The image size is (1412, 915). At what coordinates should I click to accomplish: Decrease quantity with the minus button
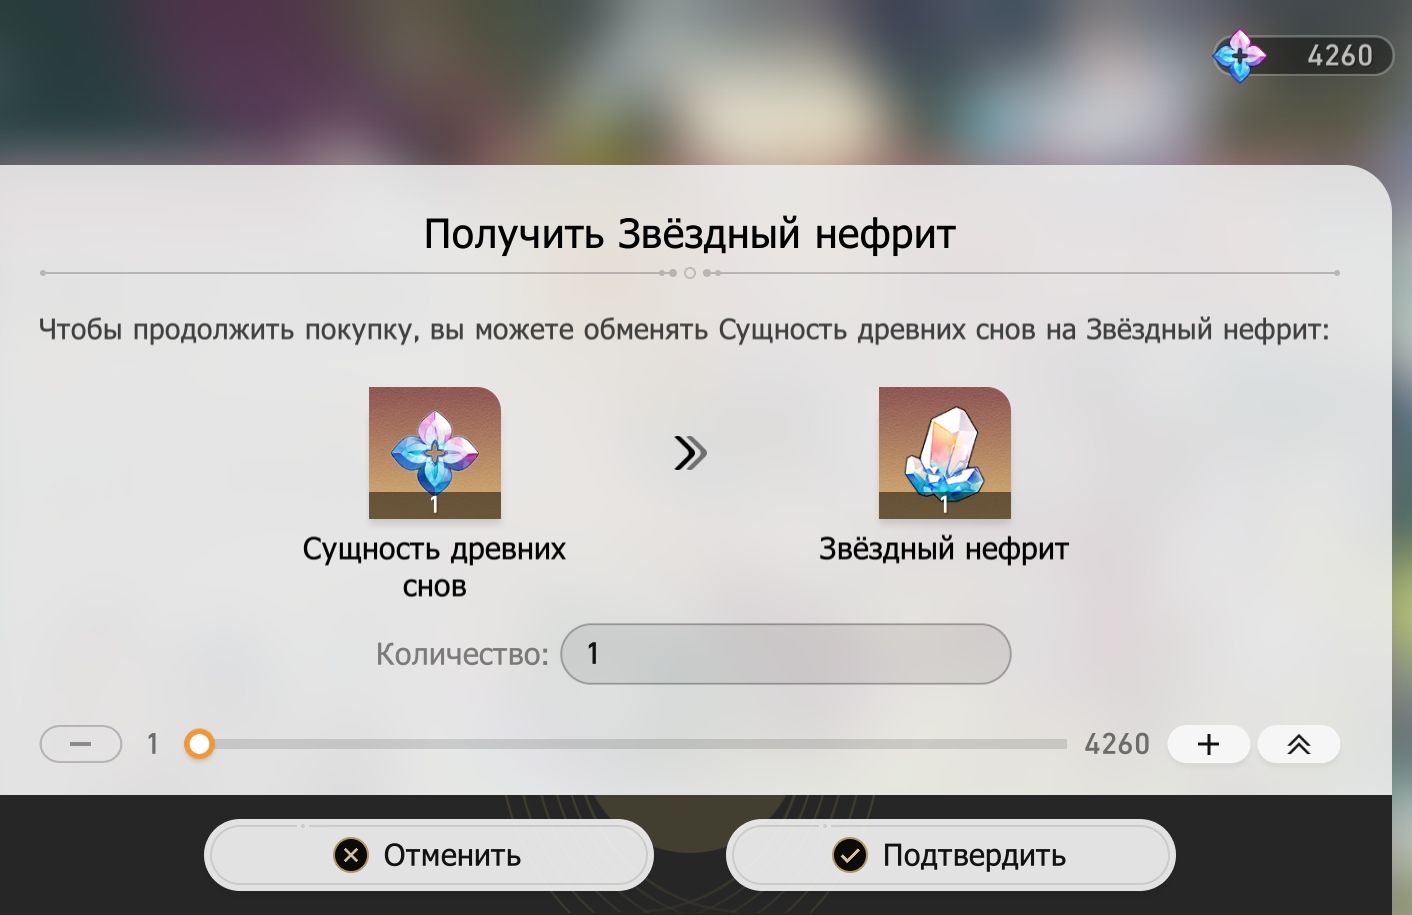[81, 744]
